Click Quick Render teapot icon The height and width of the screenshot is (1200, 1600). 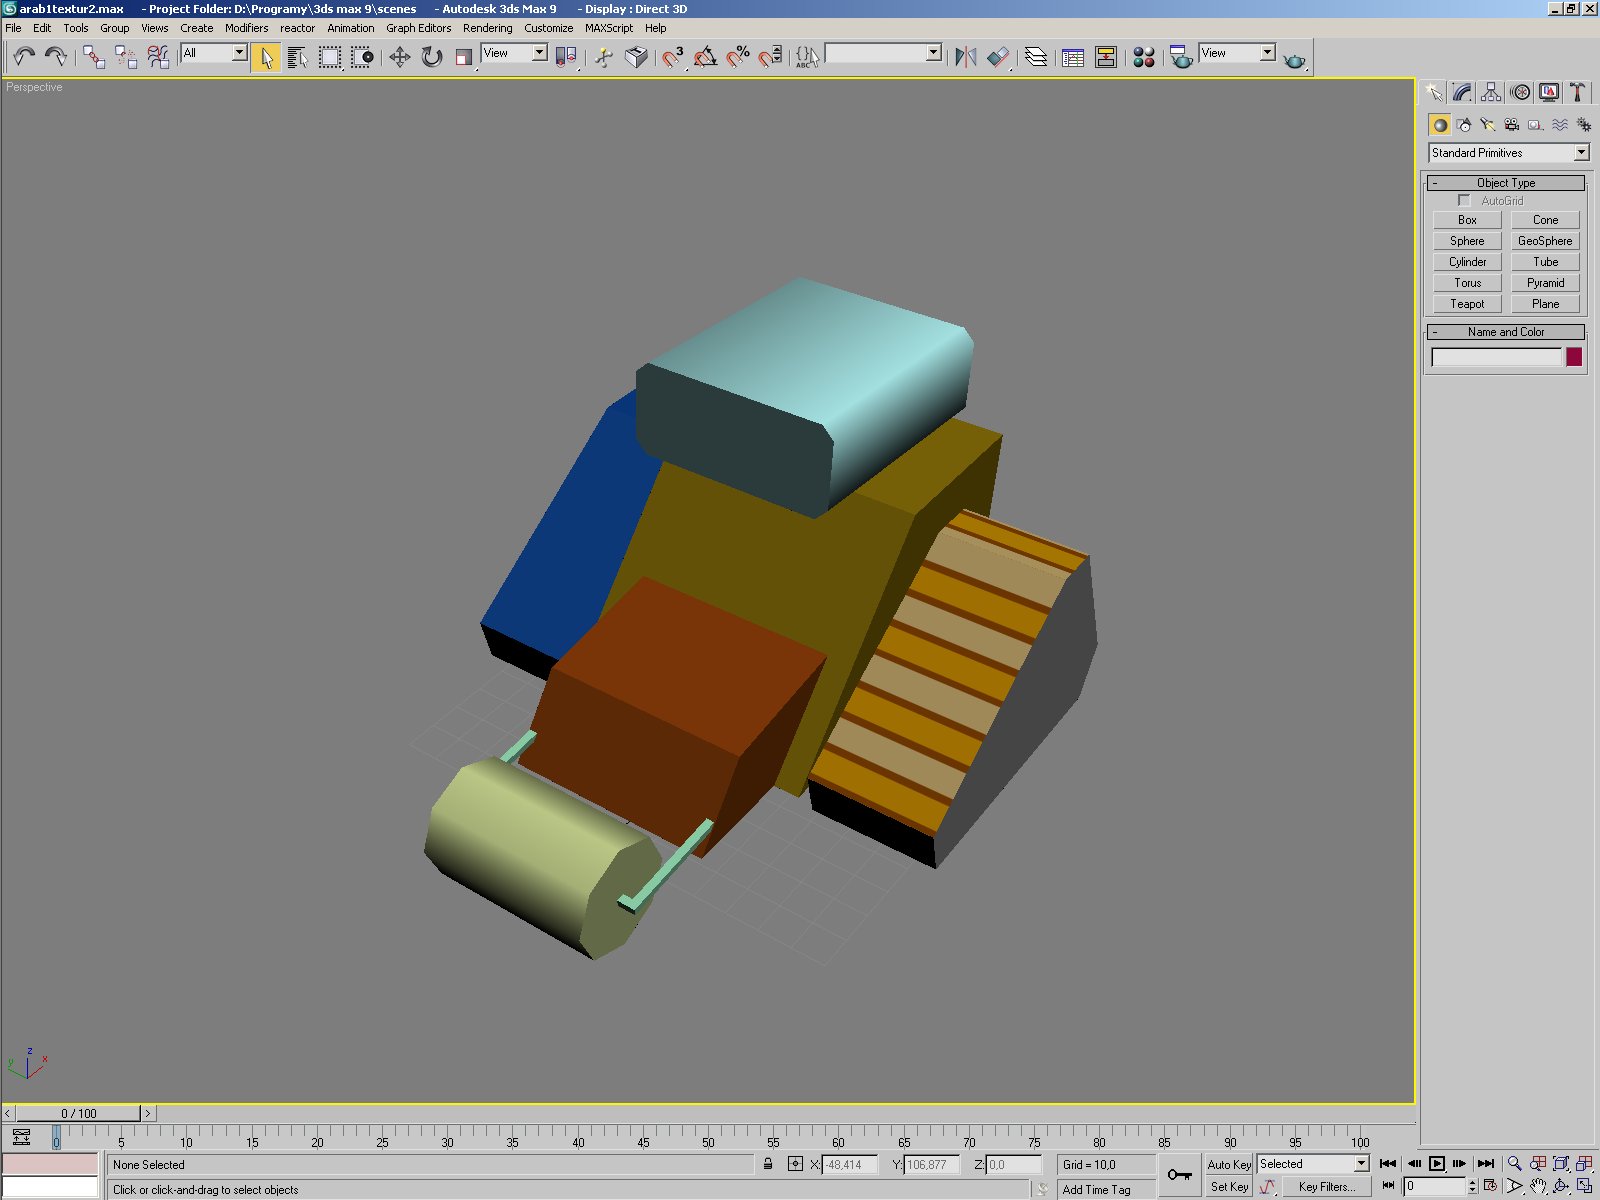point(1295,58)
